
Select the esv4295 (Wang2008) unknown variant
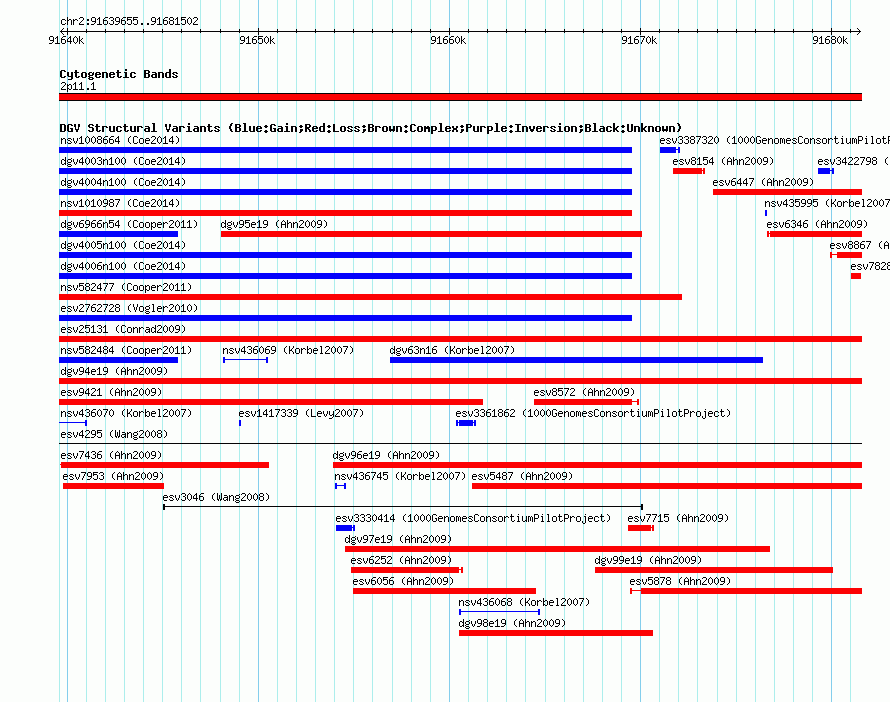pos(460,444)
